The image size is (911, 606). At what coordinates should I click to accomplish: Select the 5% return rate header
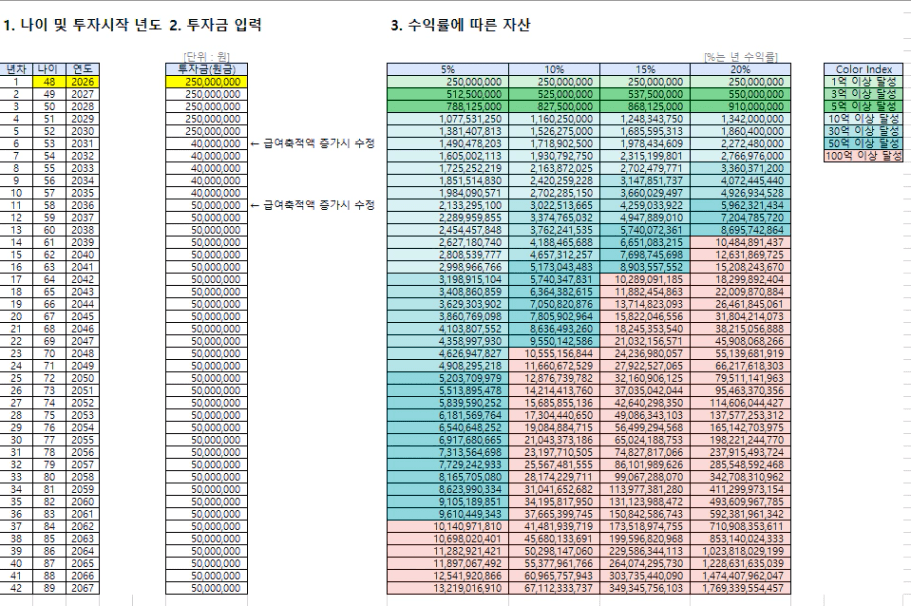click(448, 69)
